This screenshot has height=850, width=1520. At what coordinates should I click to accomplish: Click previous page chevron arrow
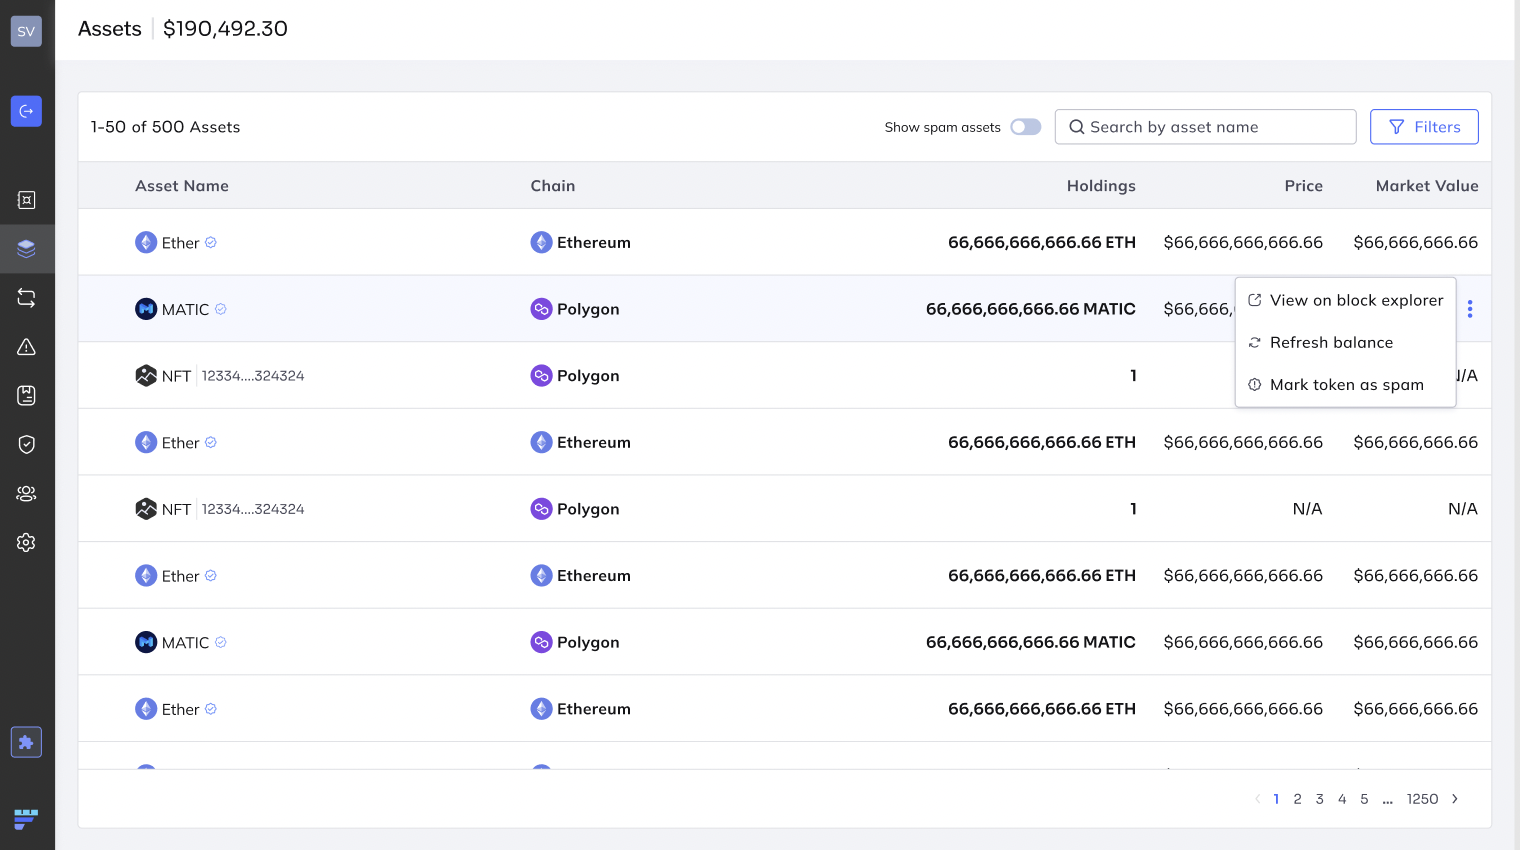1257,799
